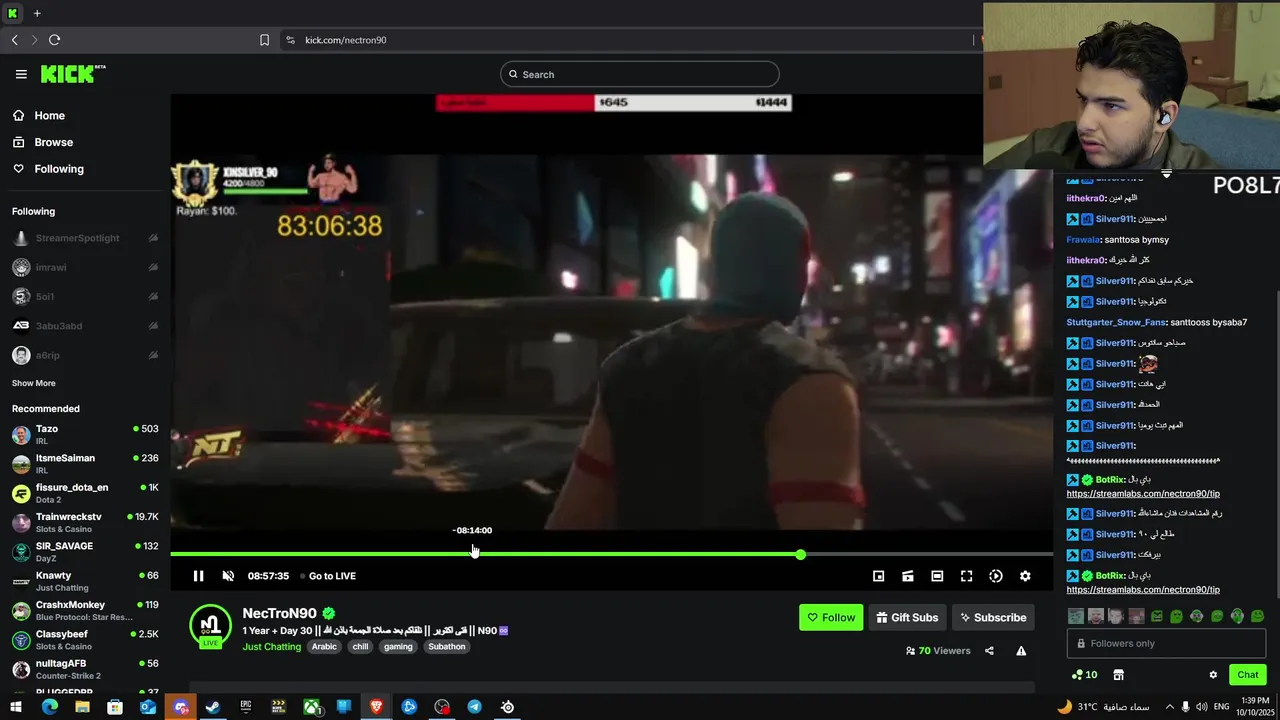
Task: Open Following in the sidebar
Action: point(59,169)
